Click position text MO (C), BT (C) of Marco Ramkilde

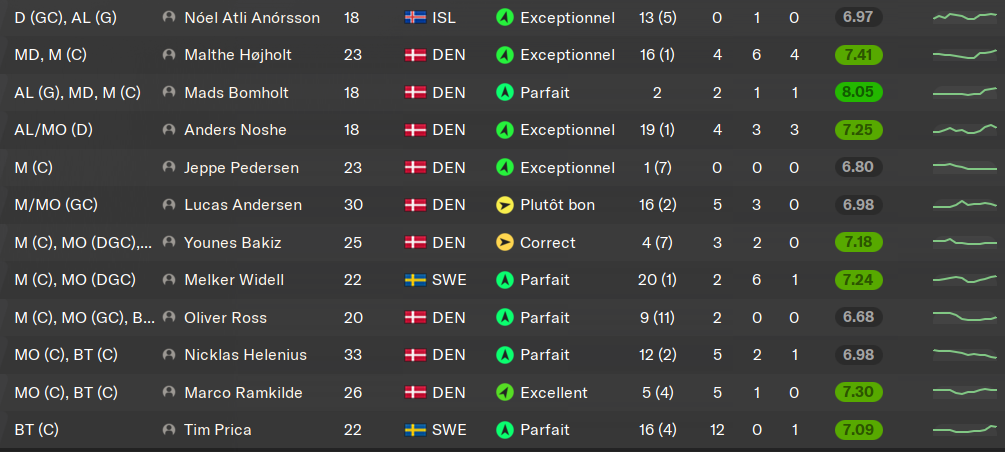[66, 392]
